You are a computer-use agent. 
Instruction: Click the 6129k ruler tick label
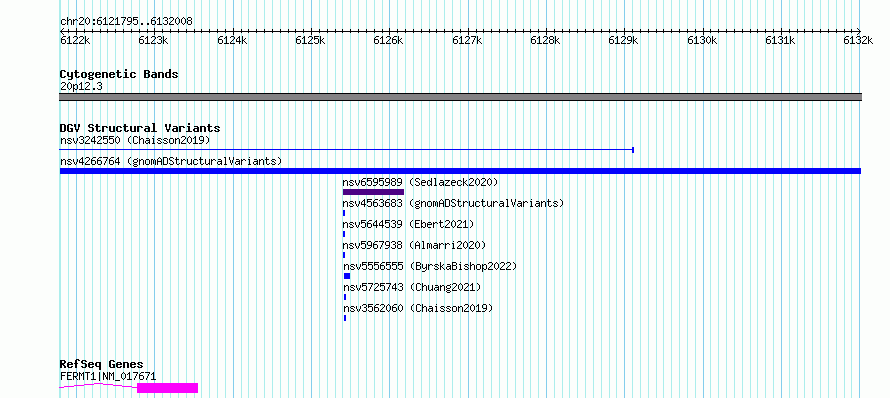[x=623, y=40]
